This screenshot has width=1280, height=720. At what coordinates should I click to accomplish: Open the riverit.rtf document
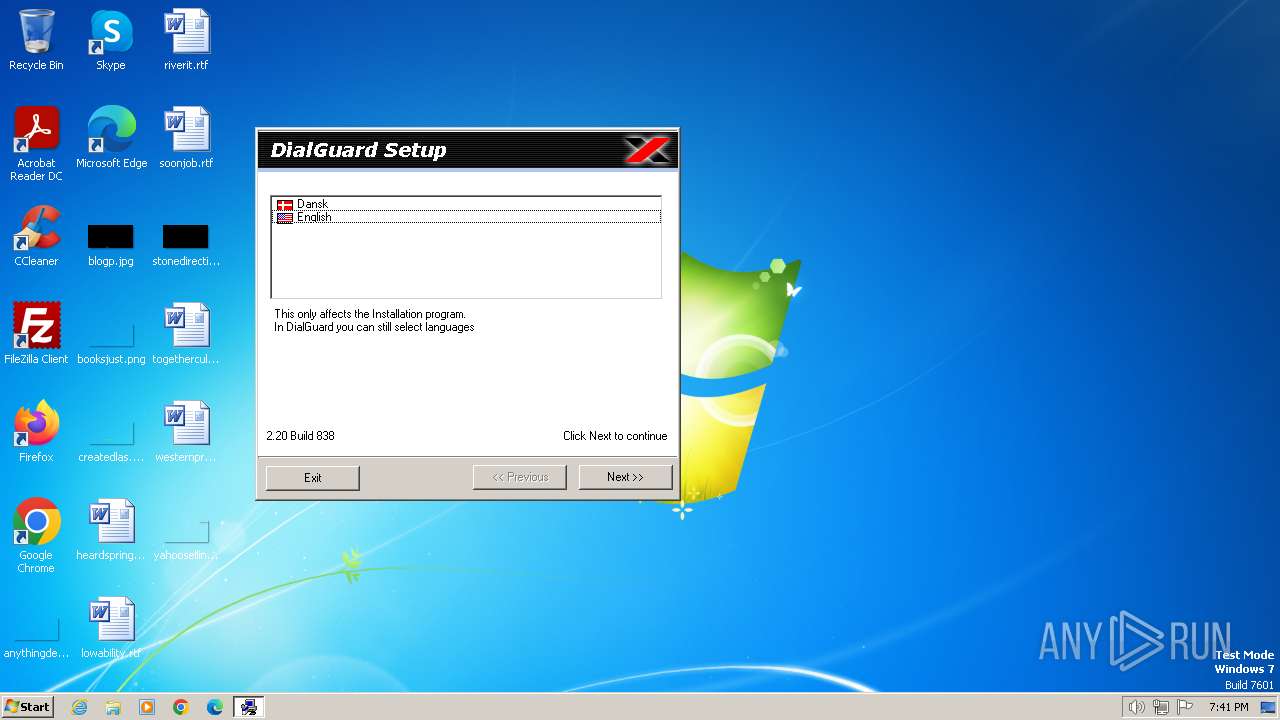(186, 40)
